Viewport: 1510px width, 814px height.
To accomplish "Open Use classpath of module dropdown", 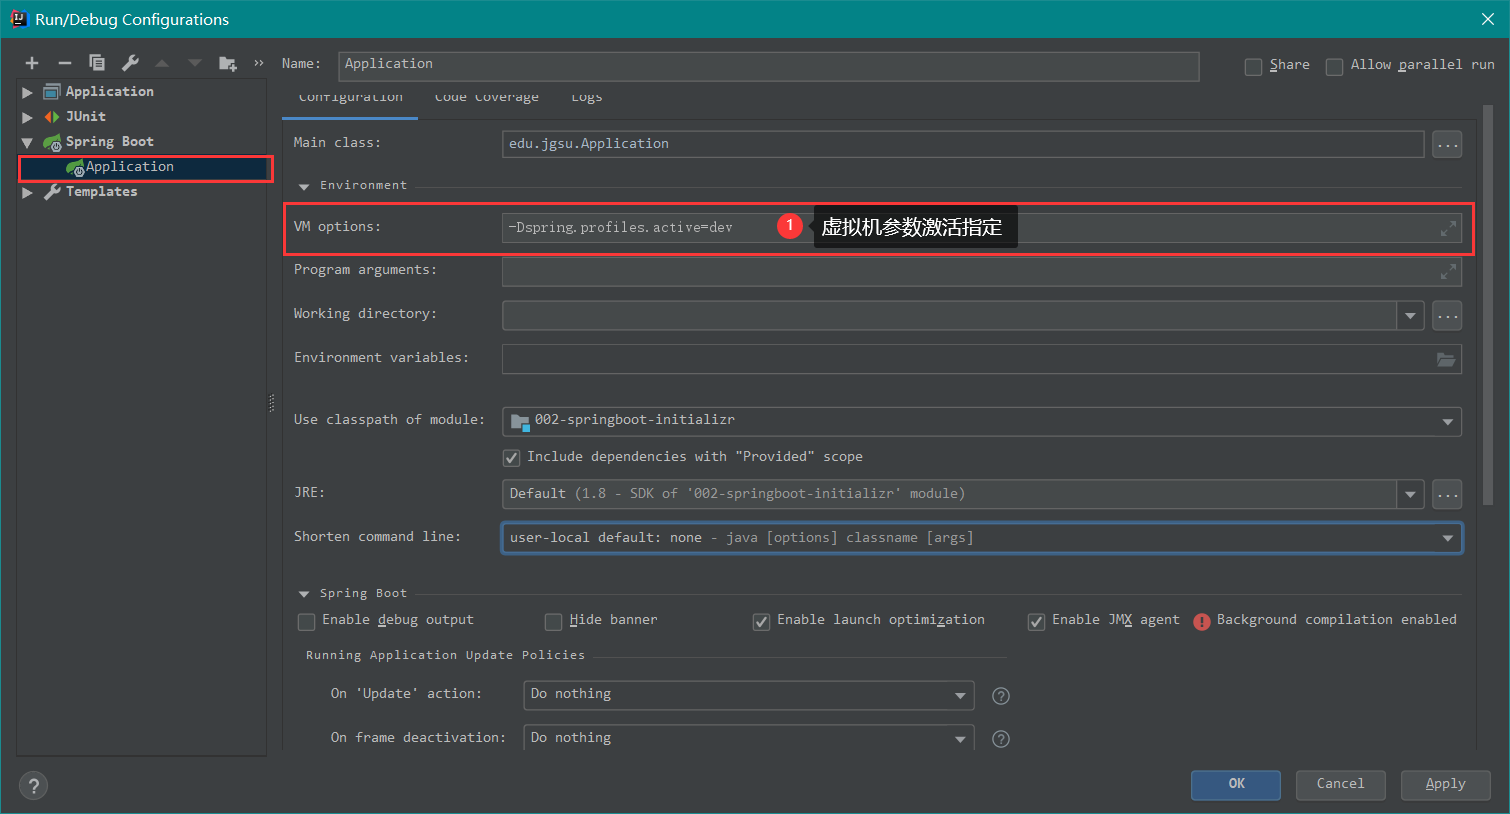I will click(x=1447, y=422).
